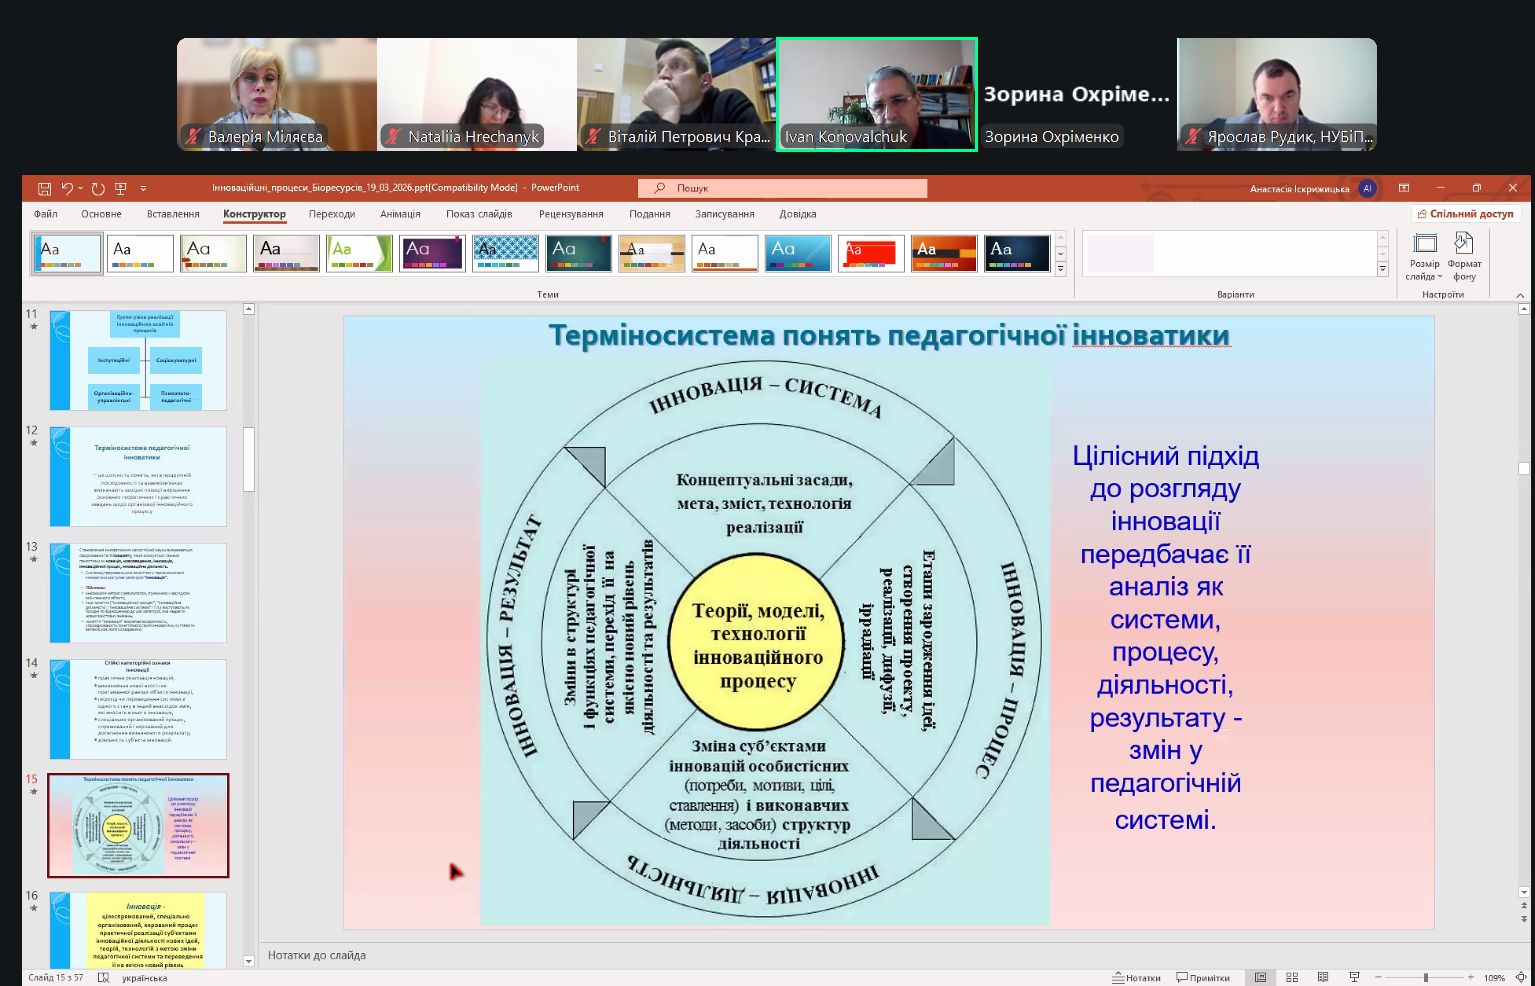Apply the blue patterned theme
Screen dimensions: 1535x986
point(505,253)
